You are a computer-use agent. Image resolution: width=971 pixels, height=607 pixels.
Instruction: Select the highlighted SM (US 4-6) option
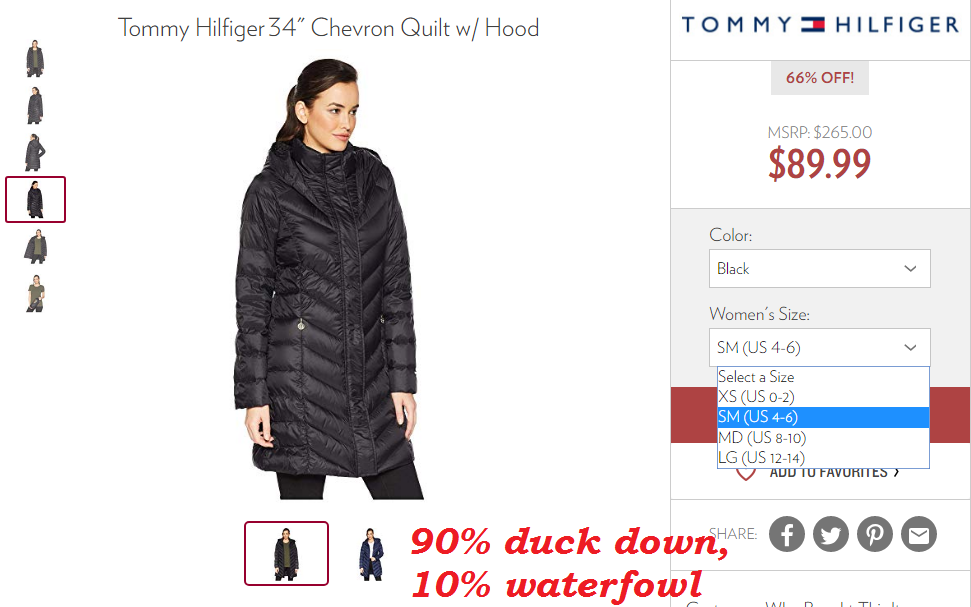pos(823,417)
